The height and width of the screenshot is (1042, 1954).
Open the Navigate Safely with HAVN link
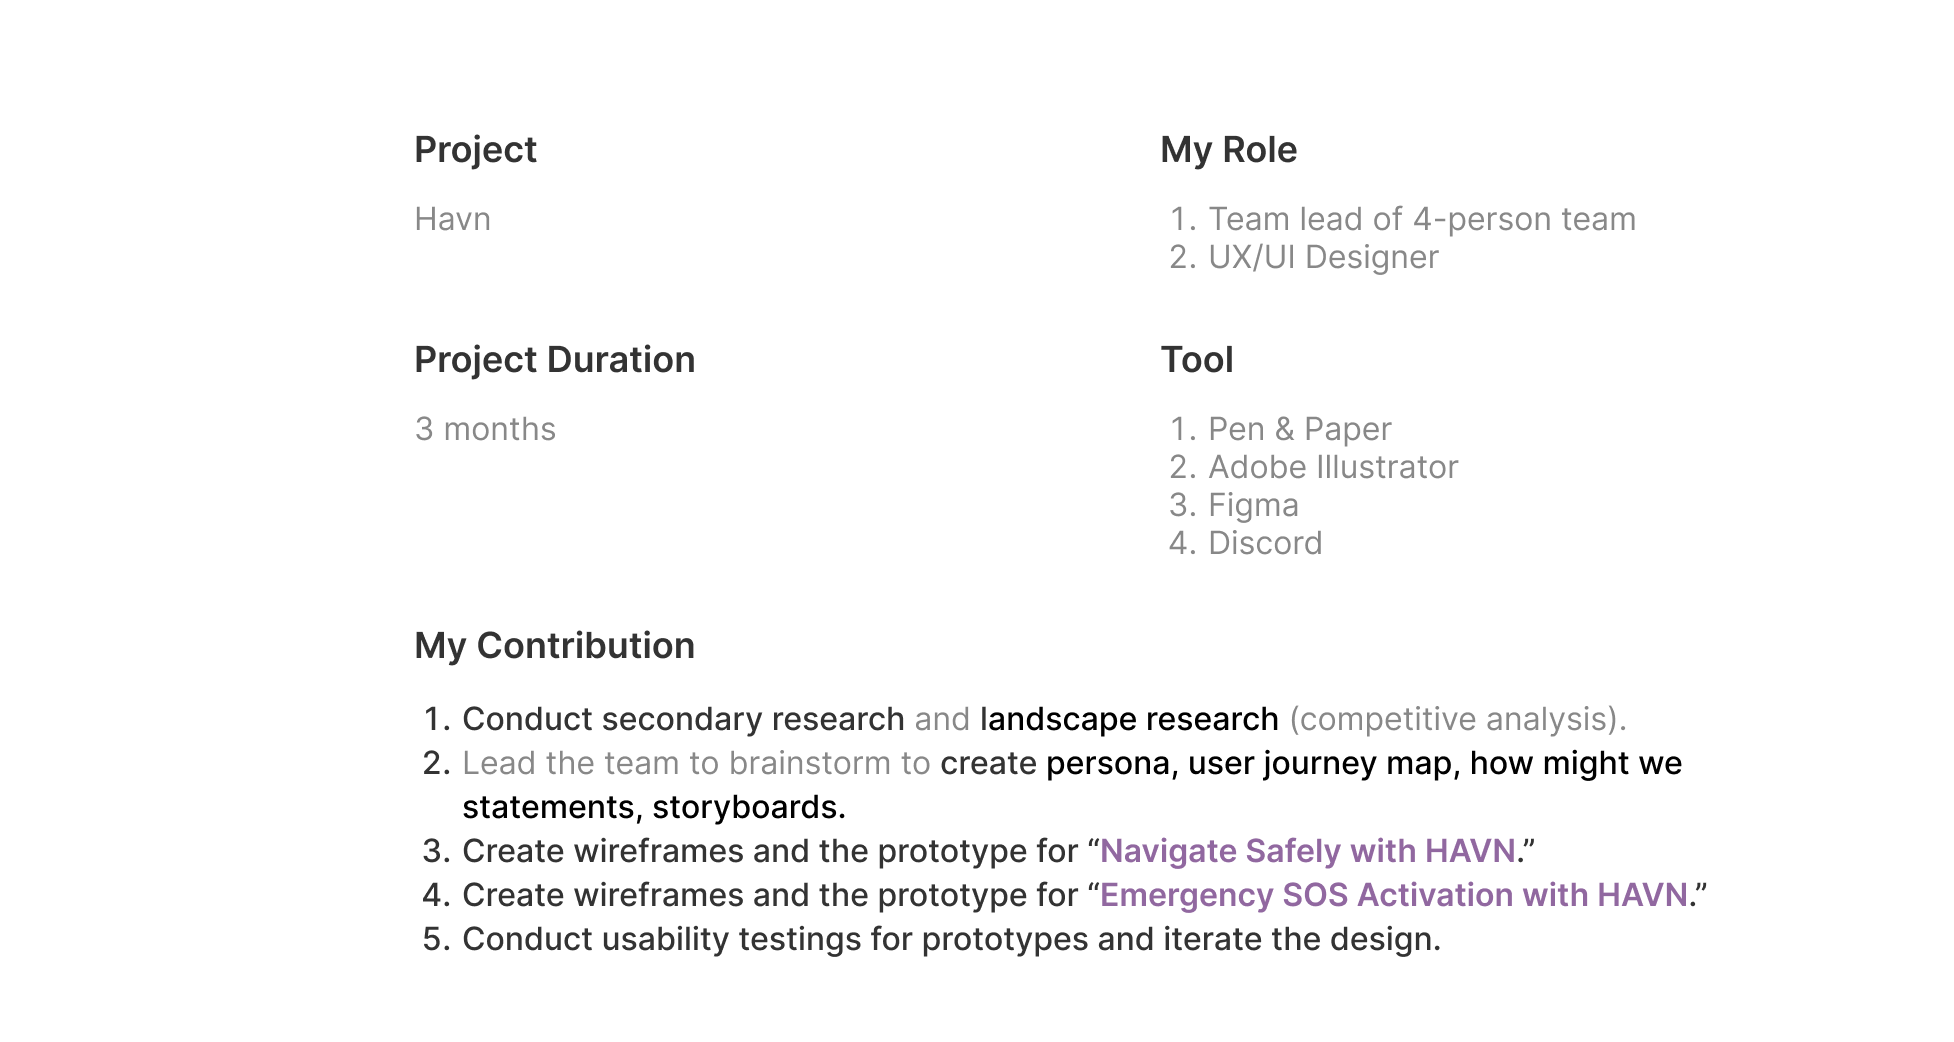point(1308,851)
